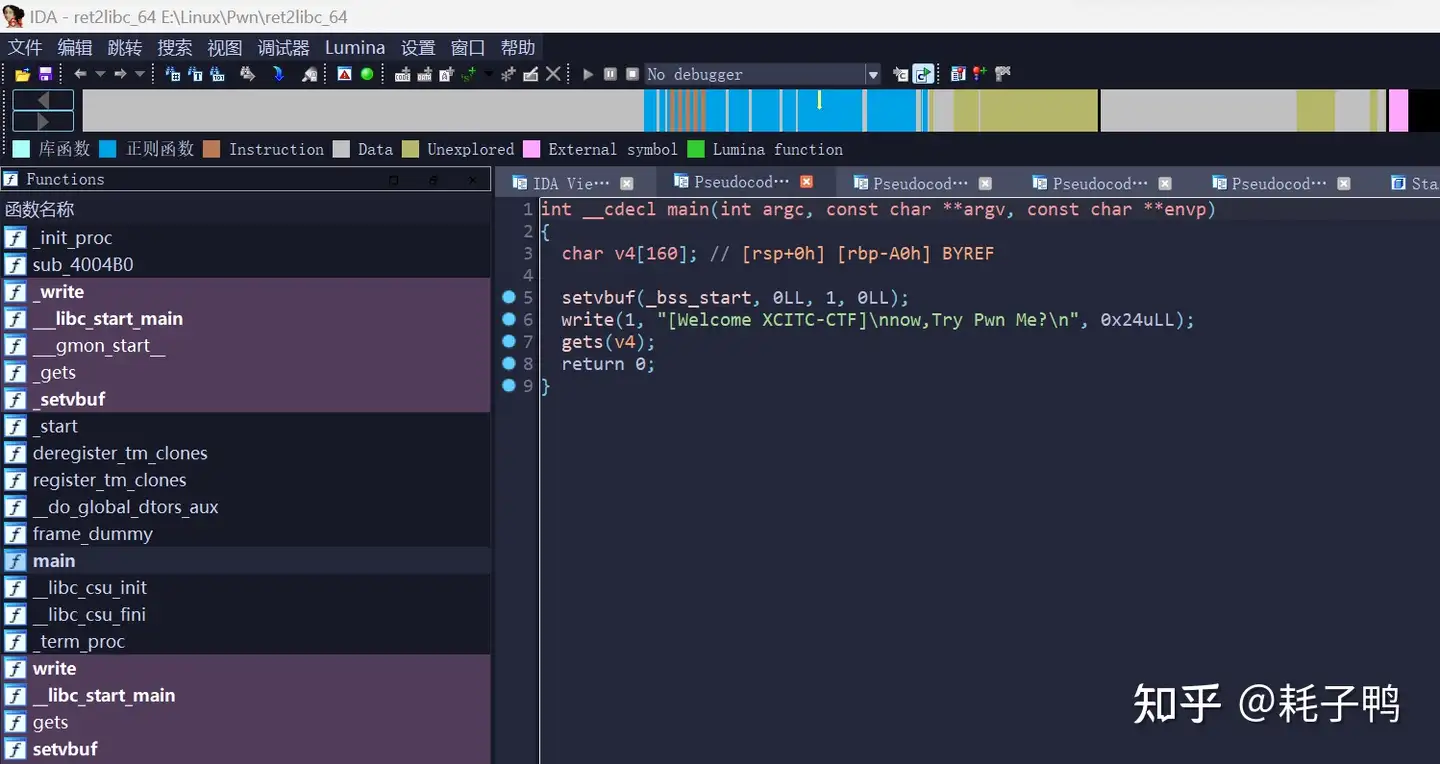Close the IDA View tab
Viewport: 1440px width, 764px height.
[x=627, y=183]
